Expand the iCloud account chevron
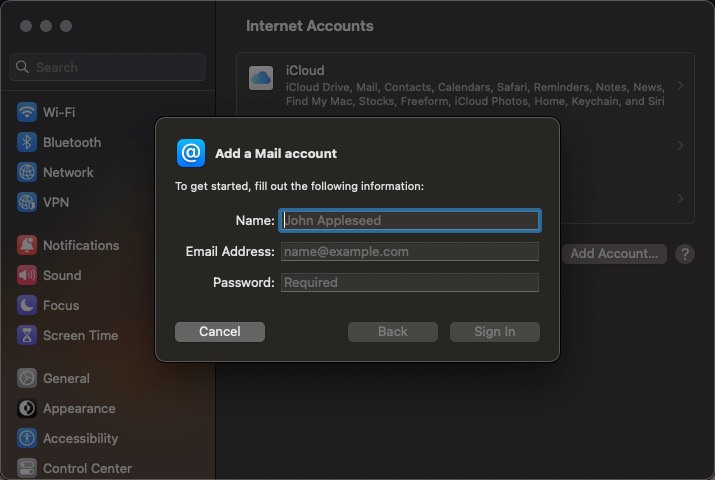715x480 pixels. [x=680, y=86]
